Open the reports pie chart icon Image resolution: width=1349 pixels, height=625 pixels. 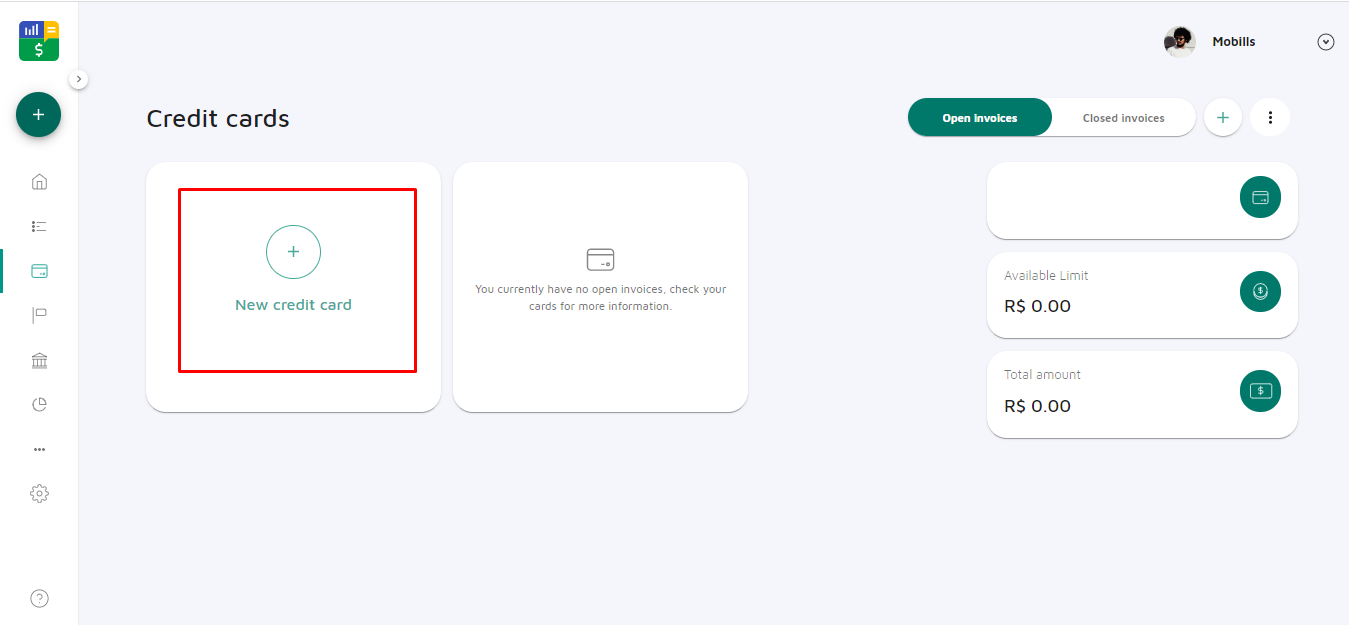[39, 405]
